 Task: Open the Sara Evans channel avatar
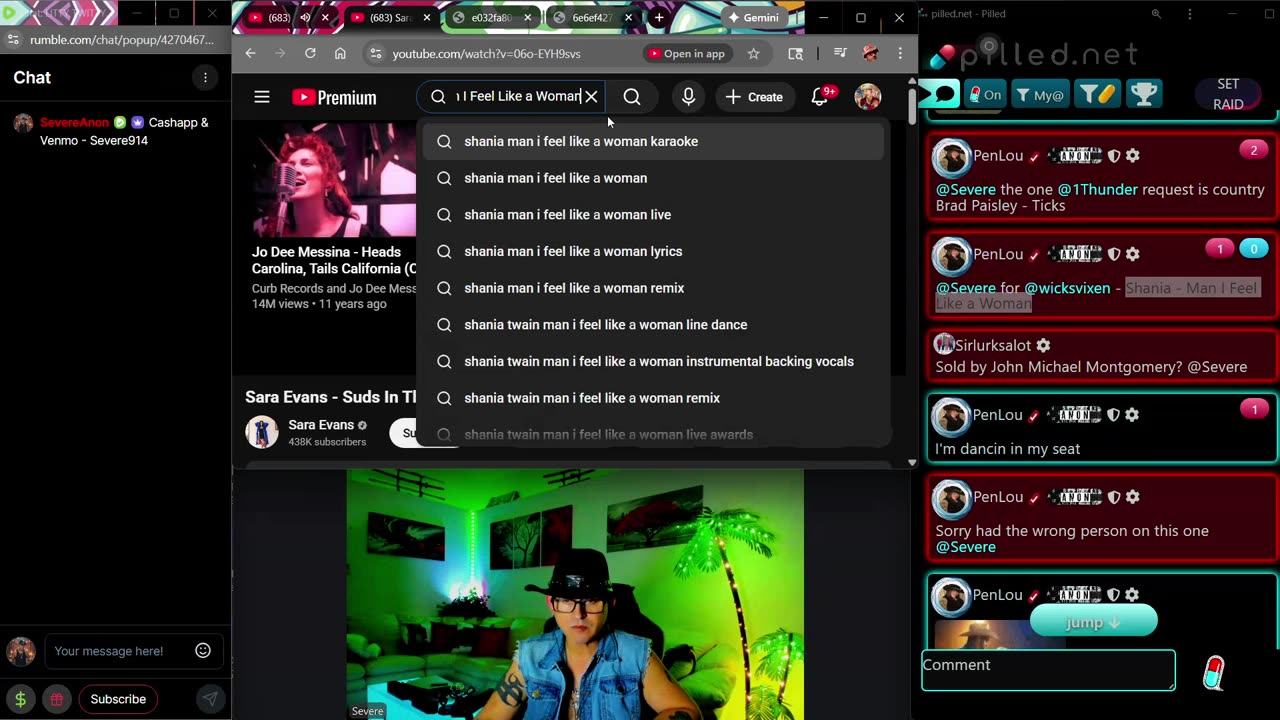[262, 432]
